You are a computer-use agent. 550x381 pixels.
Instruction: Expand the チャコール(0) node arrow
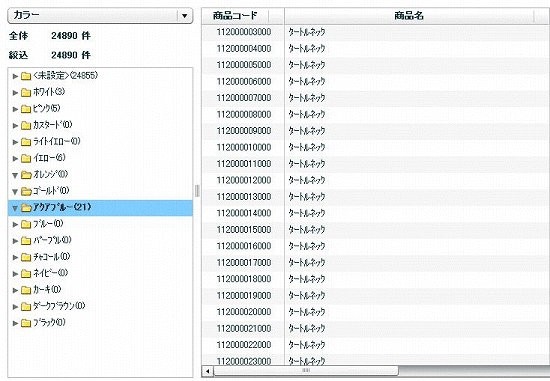pyautogui.click(x=15, y=258)
